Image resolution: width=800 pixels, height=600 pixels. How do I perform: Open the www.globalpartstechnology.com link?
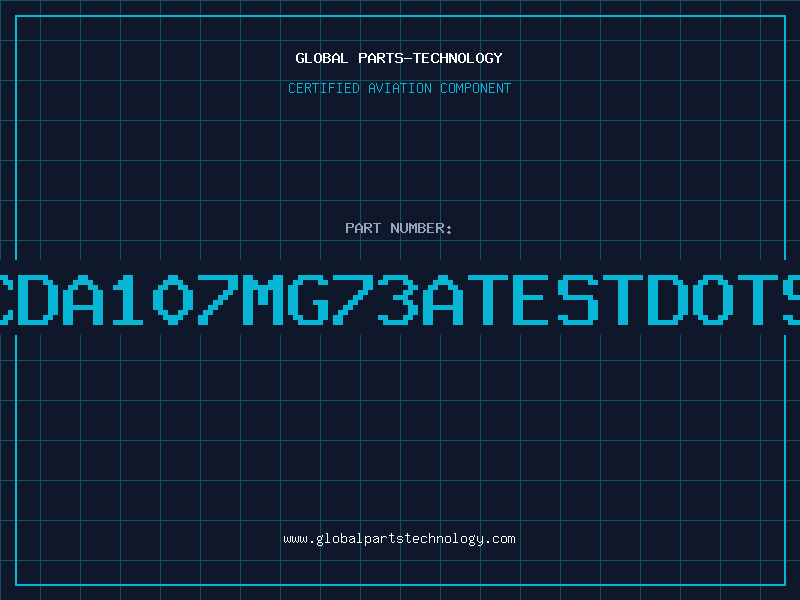(399, 539)
